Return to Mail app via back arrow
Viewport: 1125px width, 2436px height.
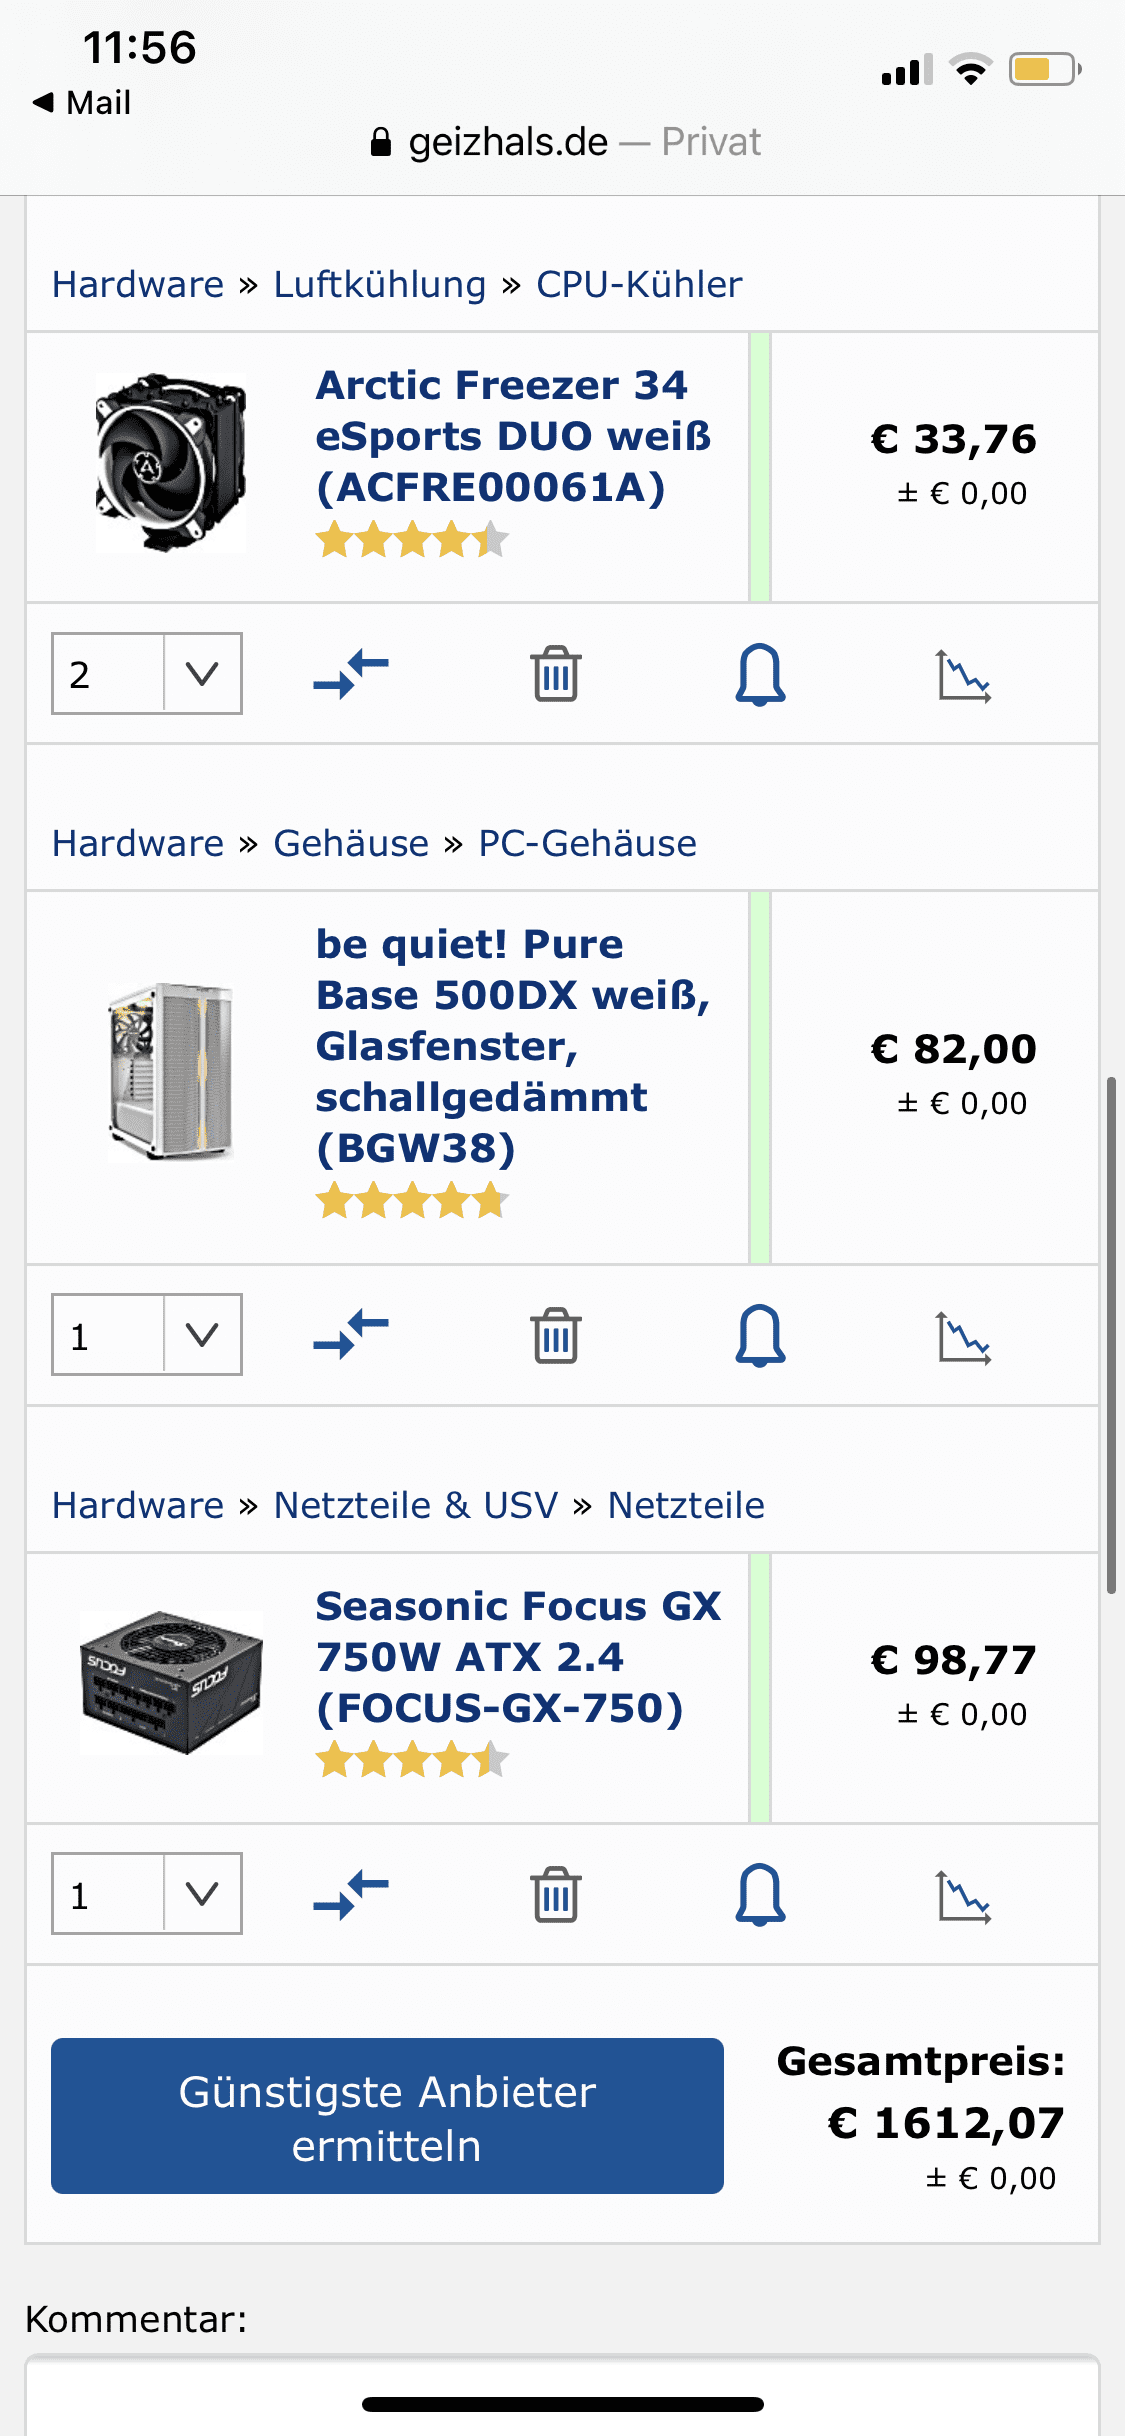[x=82, y=102]
